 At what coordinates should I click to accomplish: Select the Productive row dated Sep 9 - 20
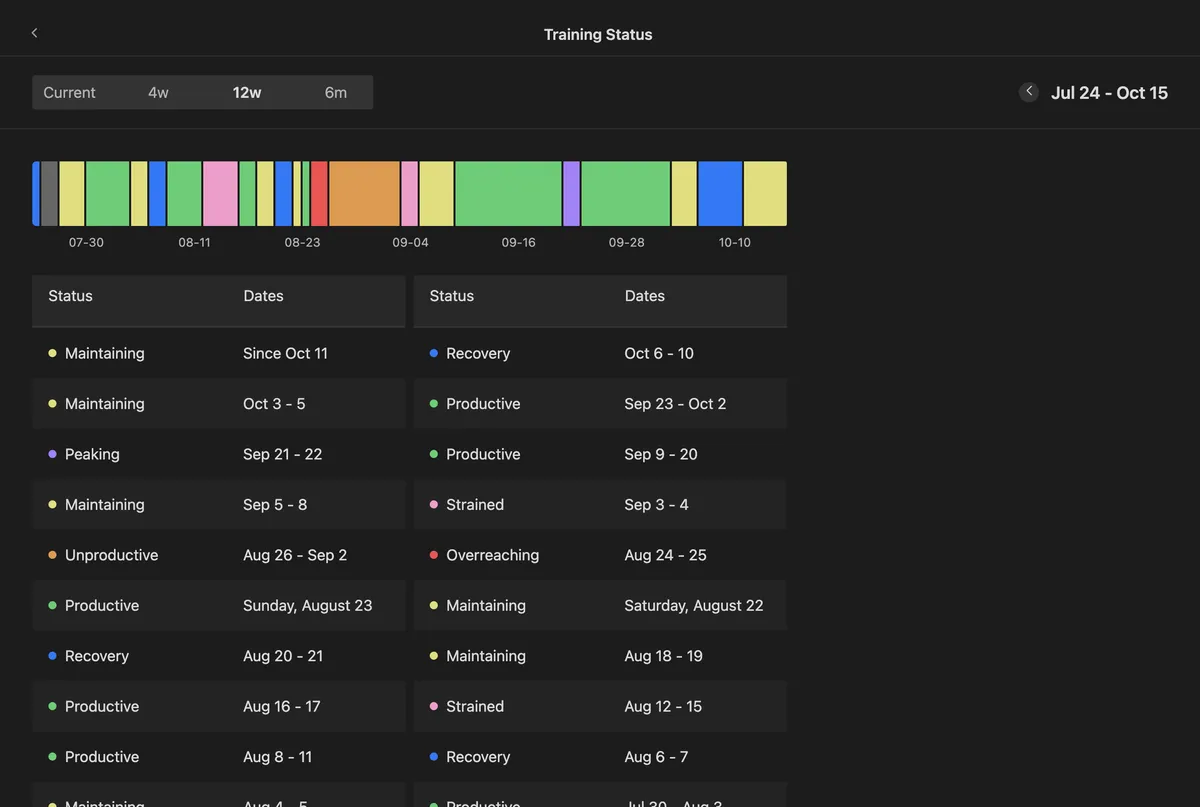point(600,454)
